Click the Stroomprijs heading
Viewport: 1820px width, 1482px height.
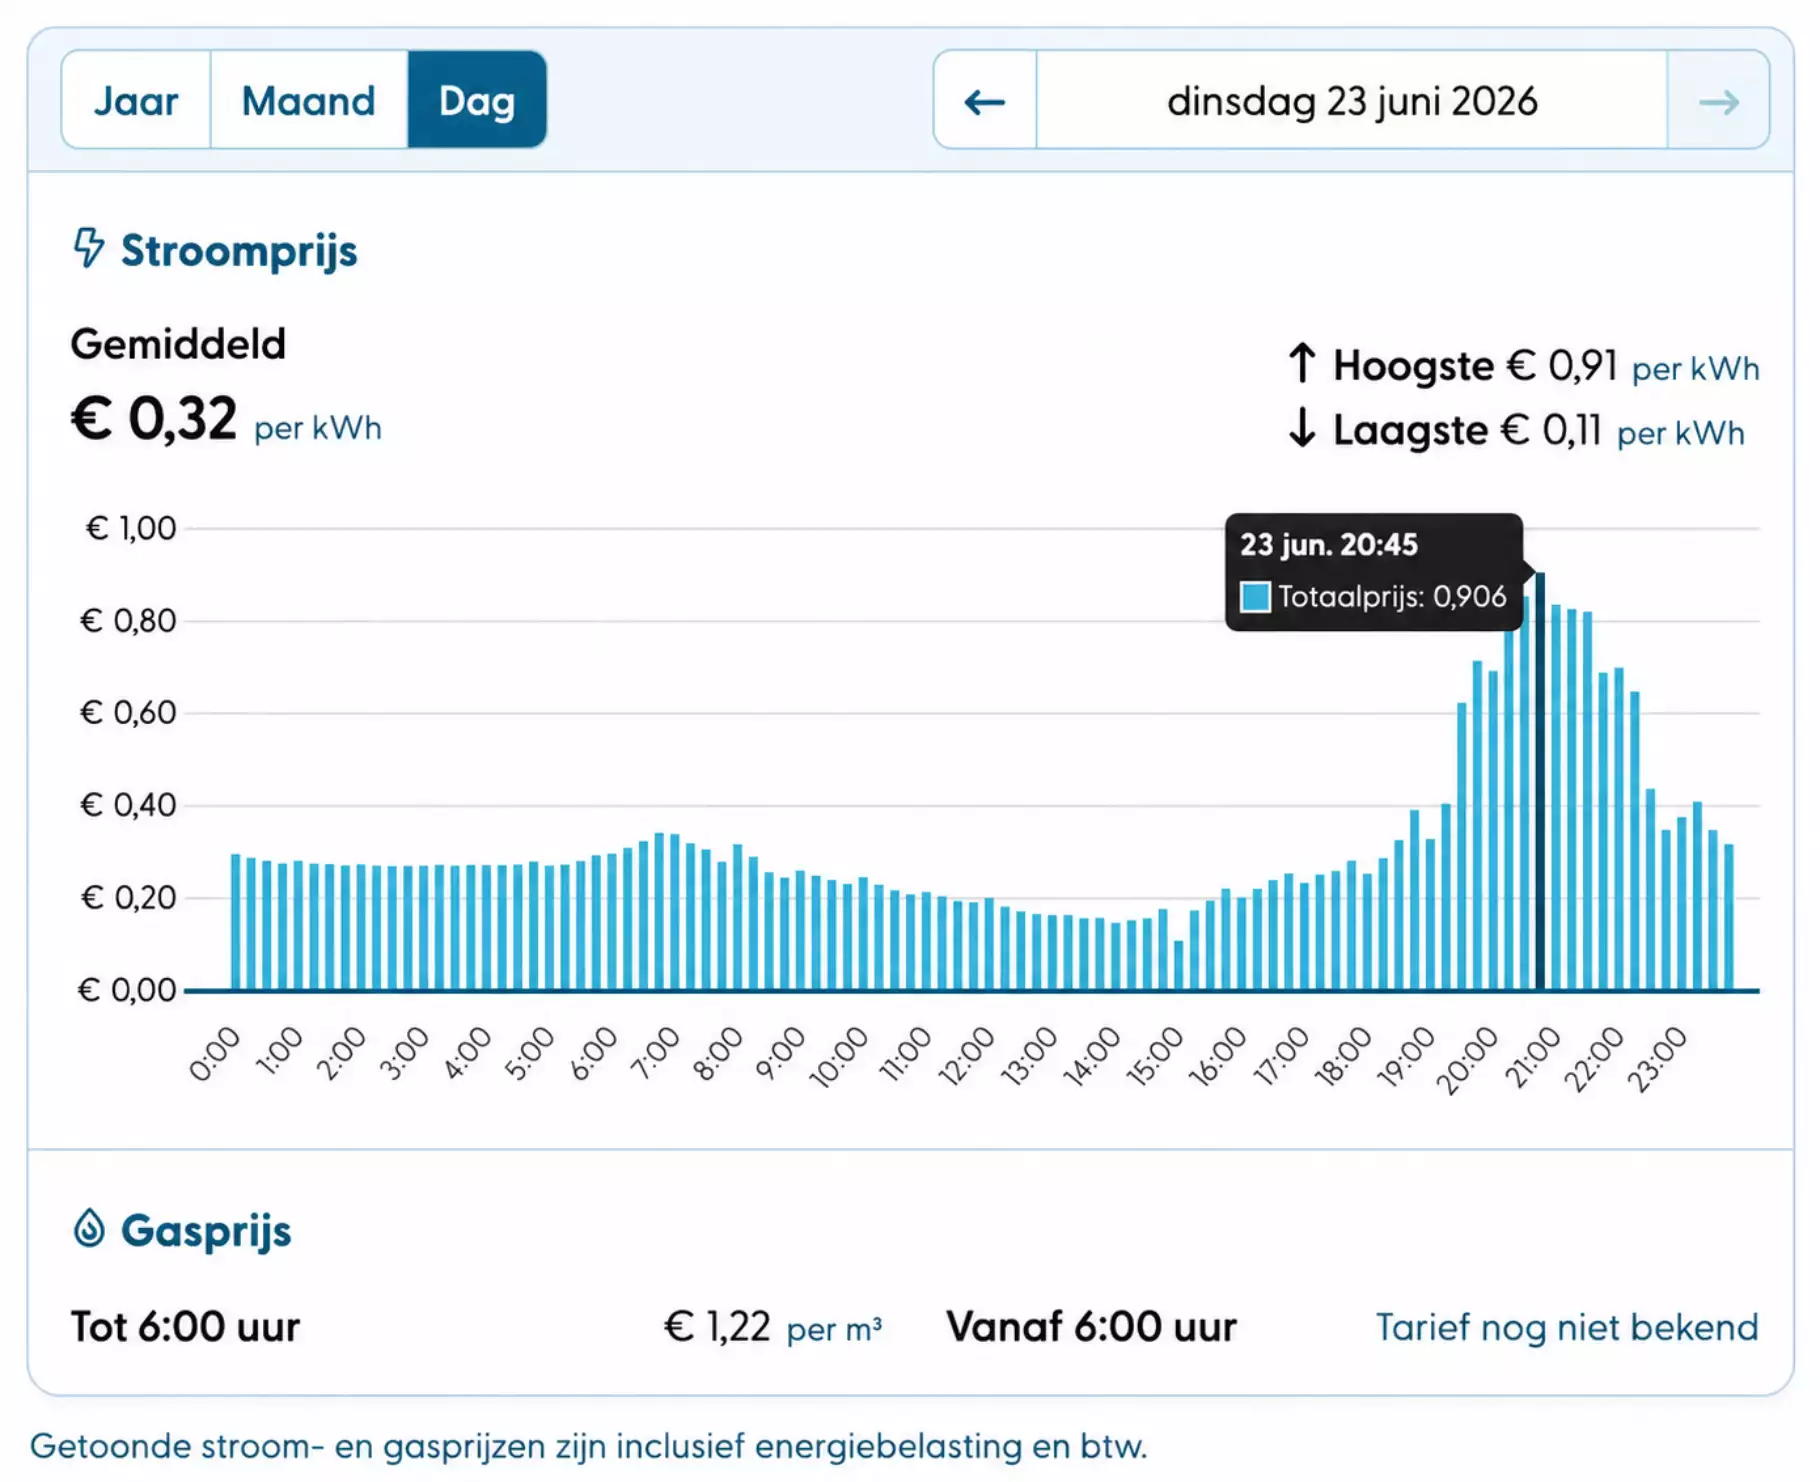pos(239,250)
